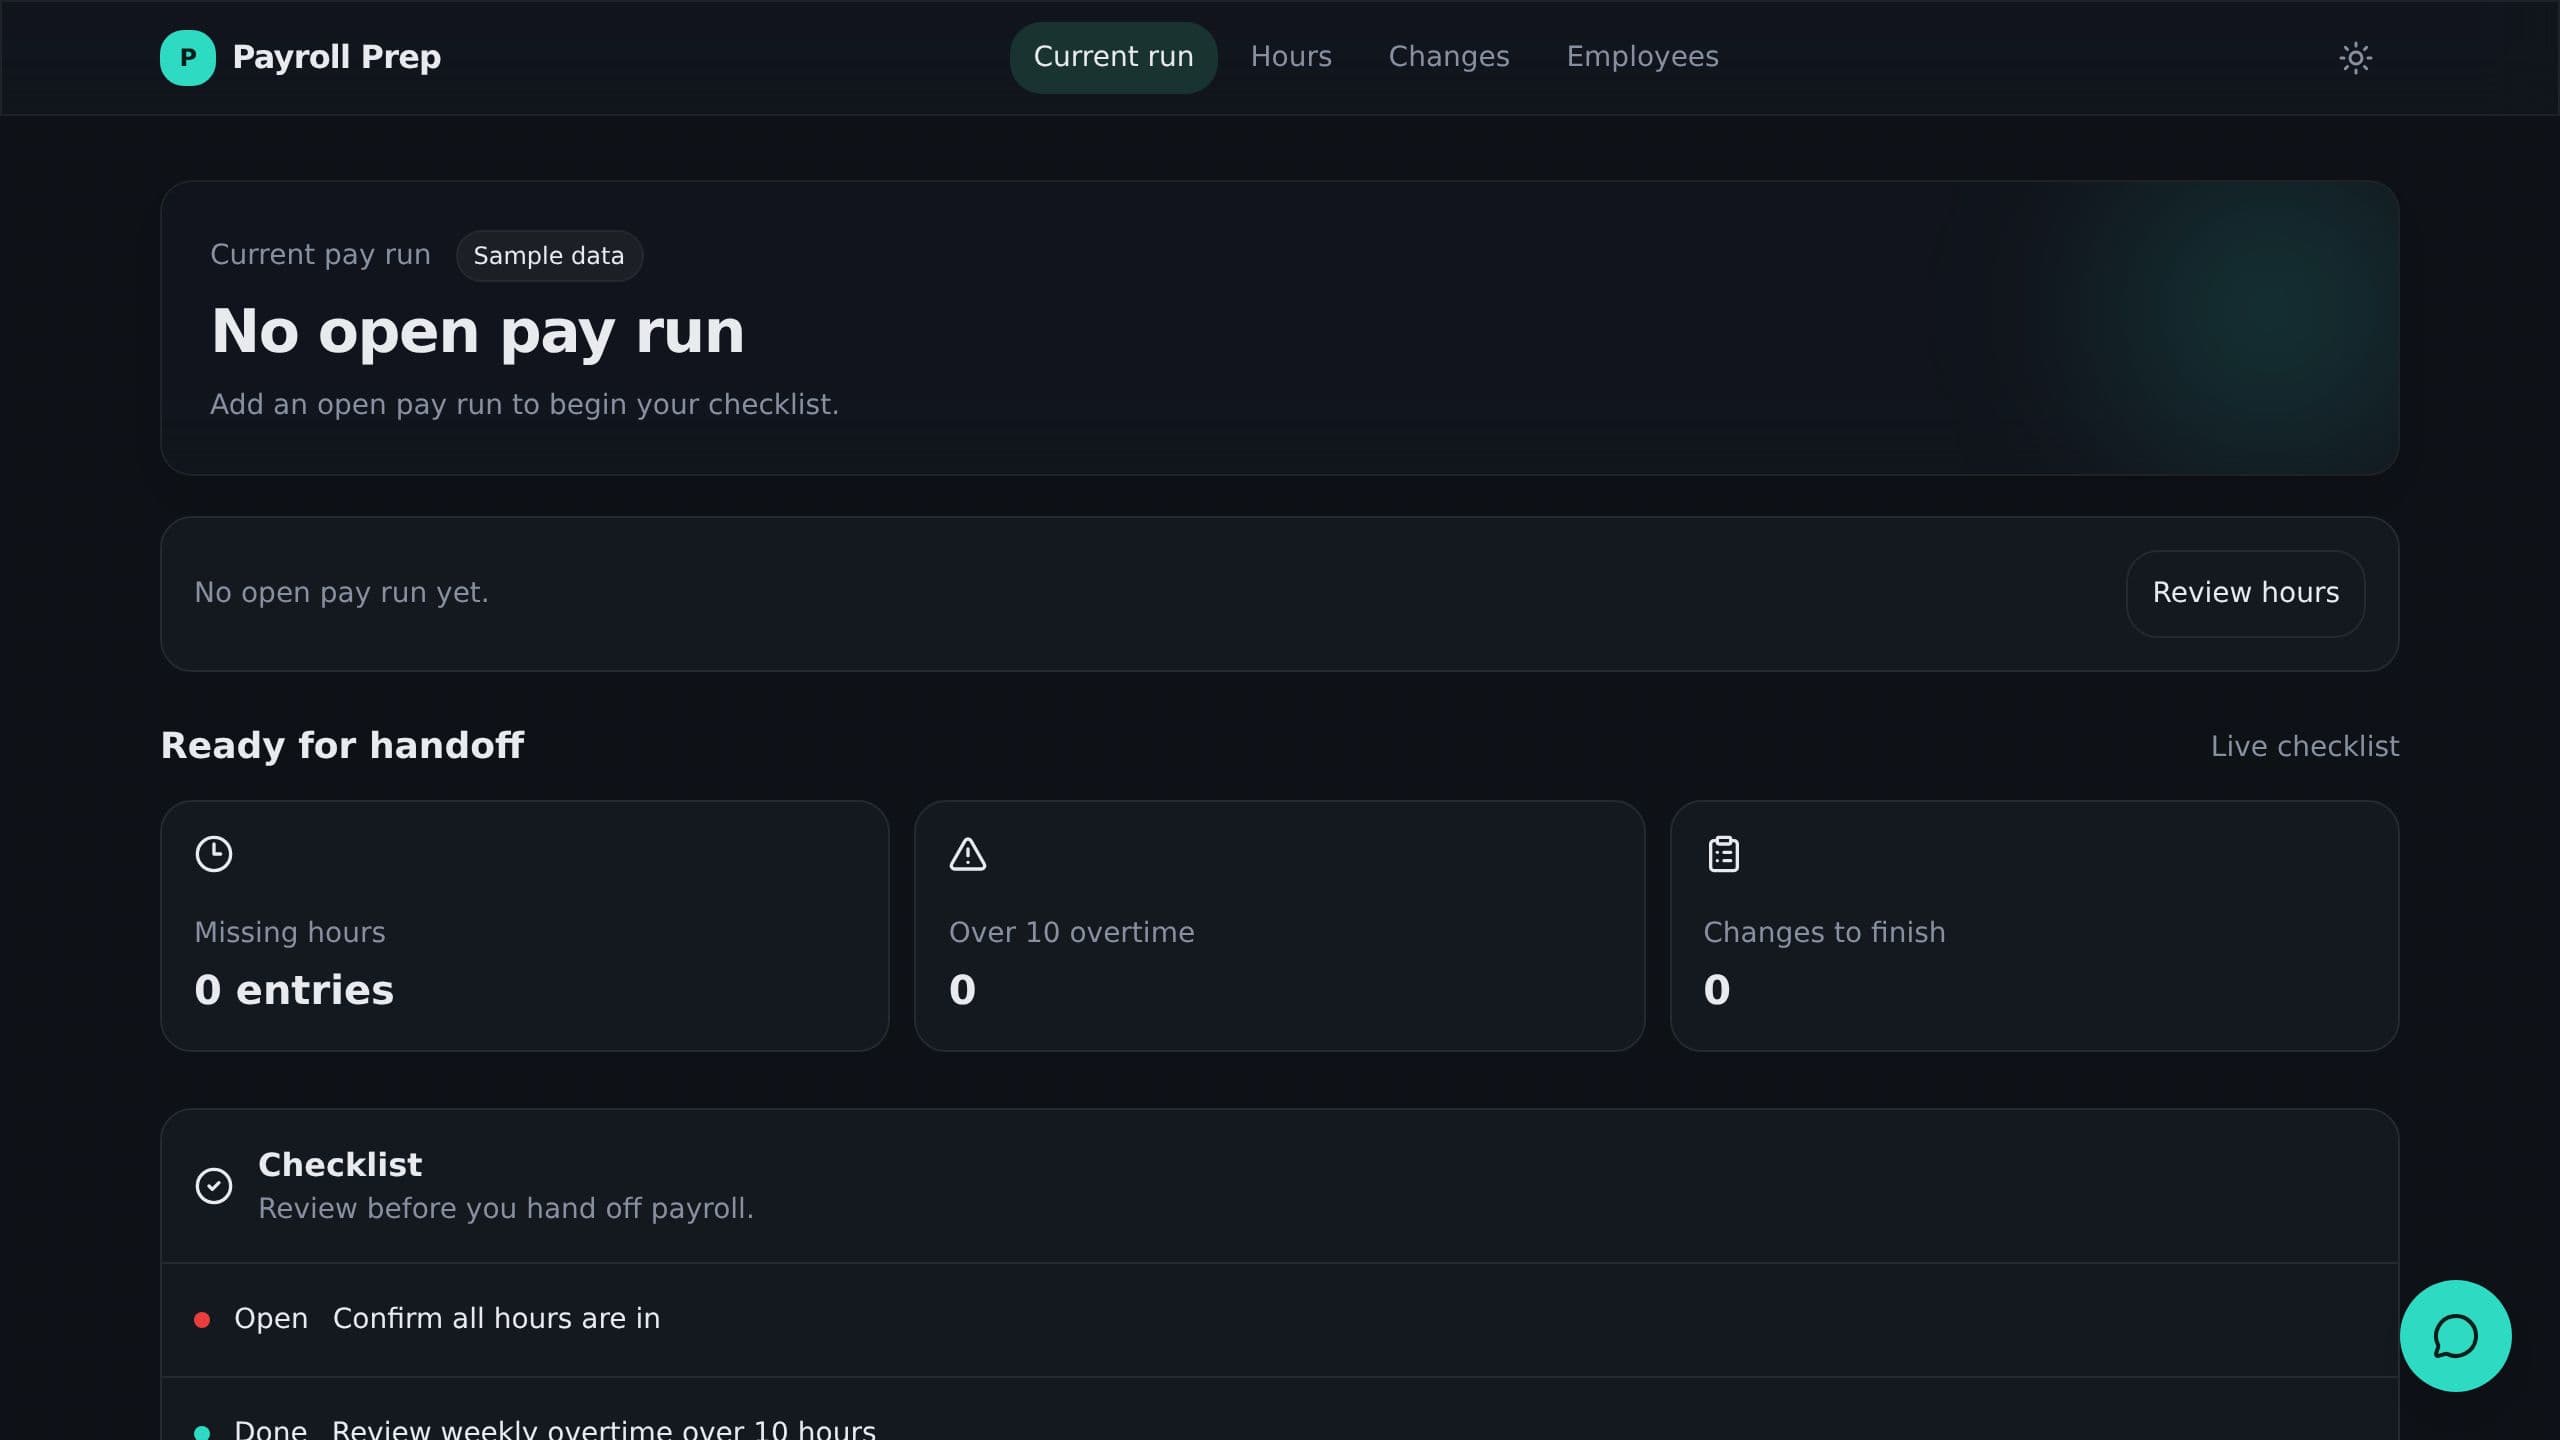Click the Review hours button
Image resolution: width=2560 pixels, height=1440 pixels.
2245,593
